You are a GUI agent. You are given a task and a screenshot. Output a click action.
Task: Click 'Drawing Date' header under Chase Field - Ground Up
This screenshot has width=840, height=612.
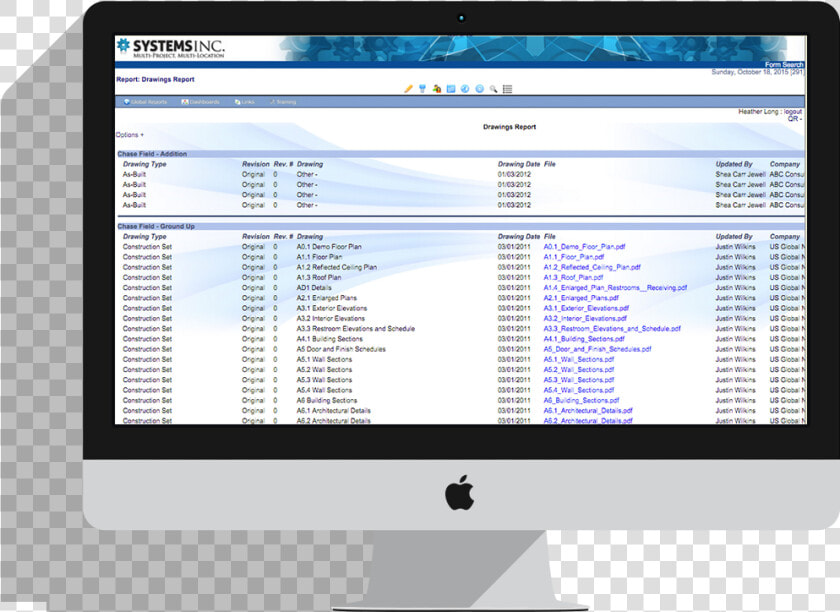tap(519, 236)
